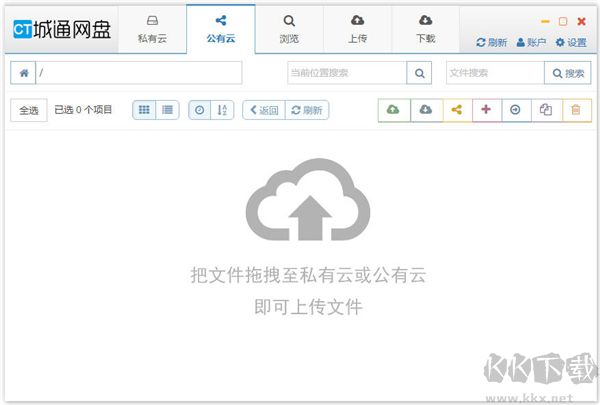Click the orange trash delete icon
The height and width of the screenshot is (405, 600).
(x=575, y=110)
